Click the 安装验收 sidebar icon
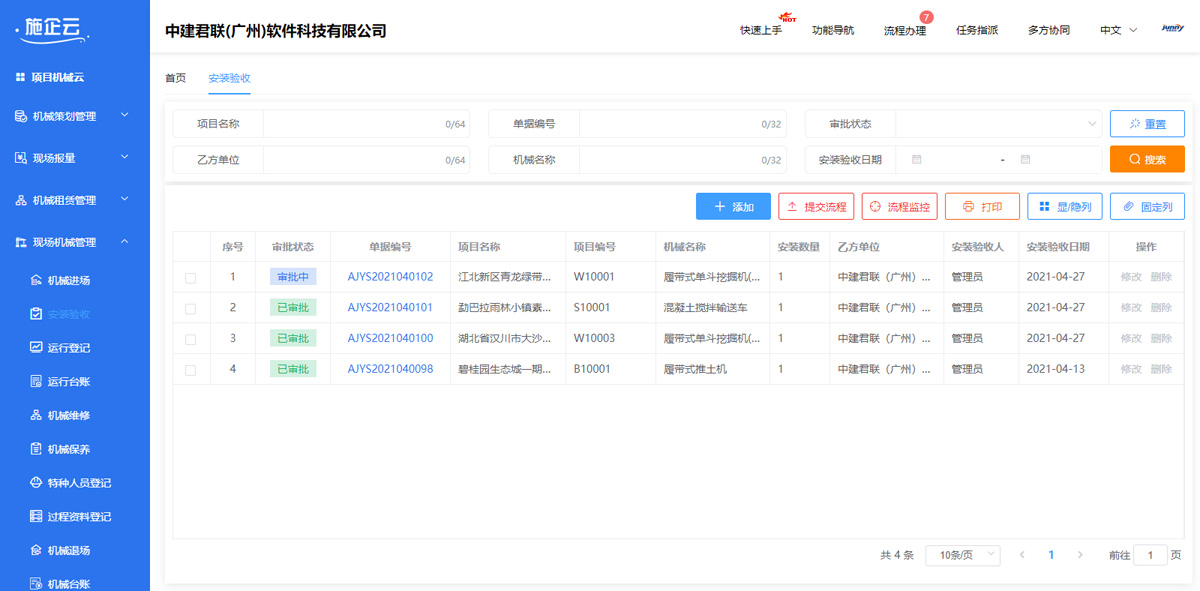The image size is (1200, 591). click(x=36, y=314)
